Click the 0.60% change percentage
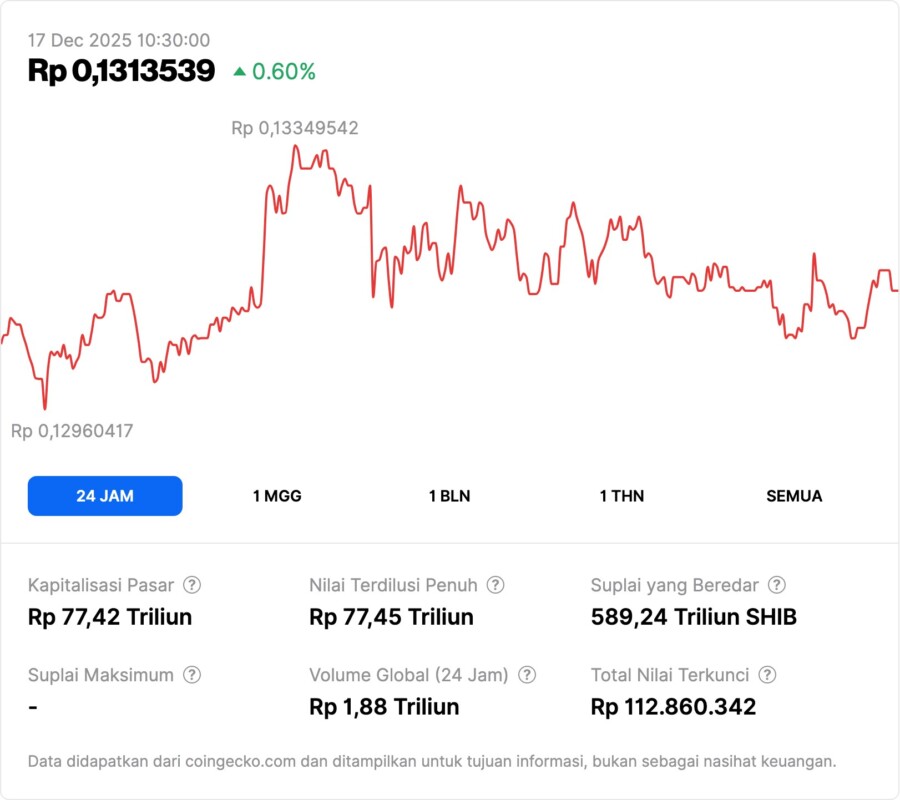Image resolution: width=900 pixels, height=800 pixels. 284,72
